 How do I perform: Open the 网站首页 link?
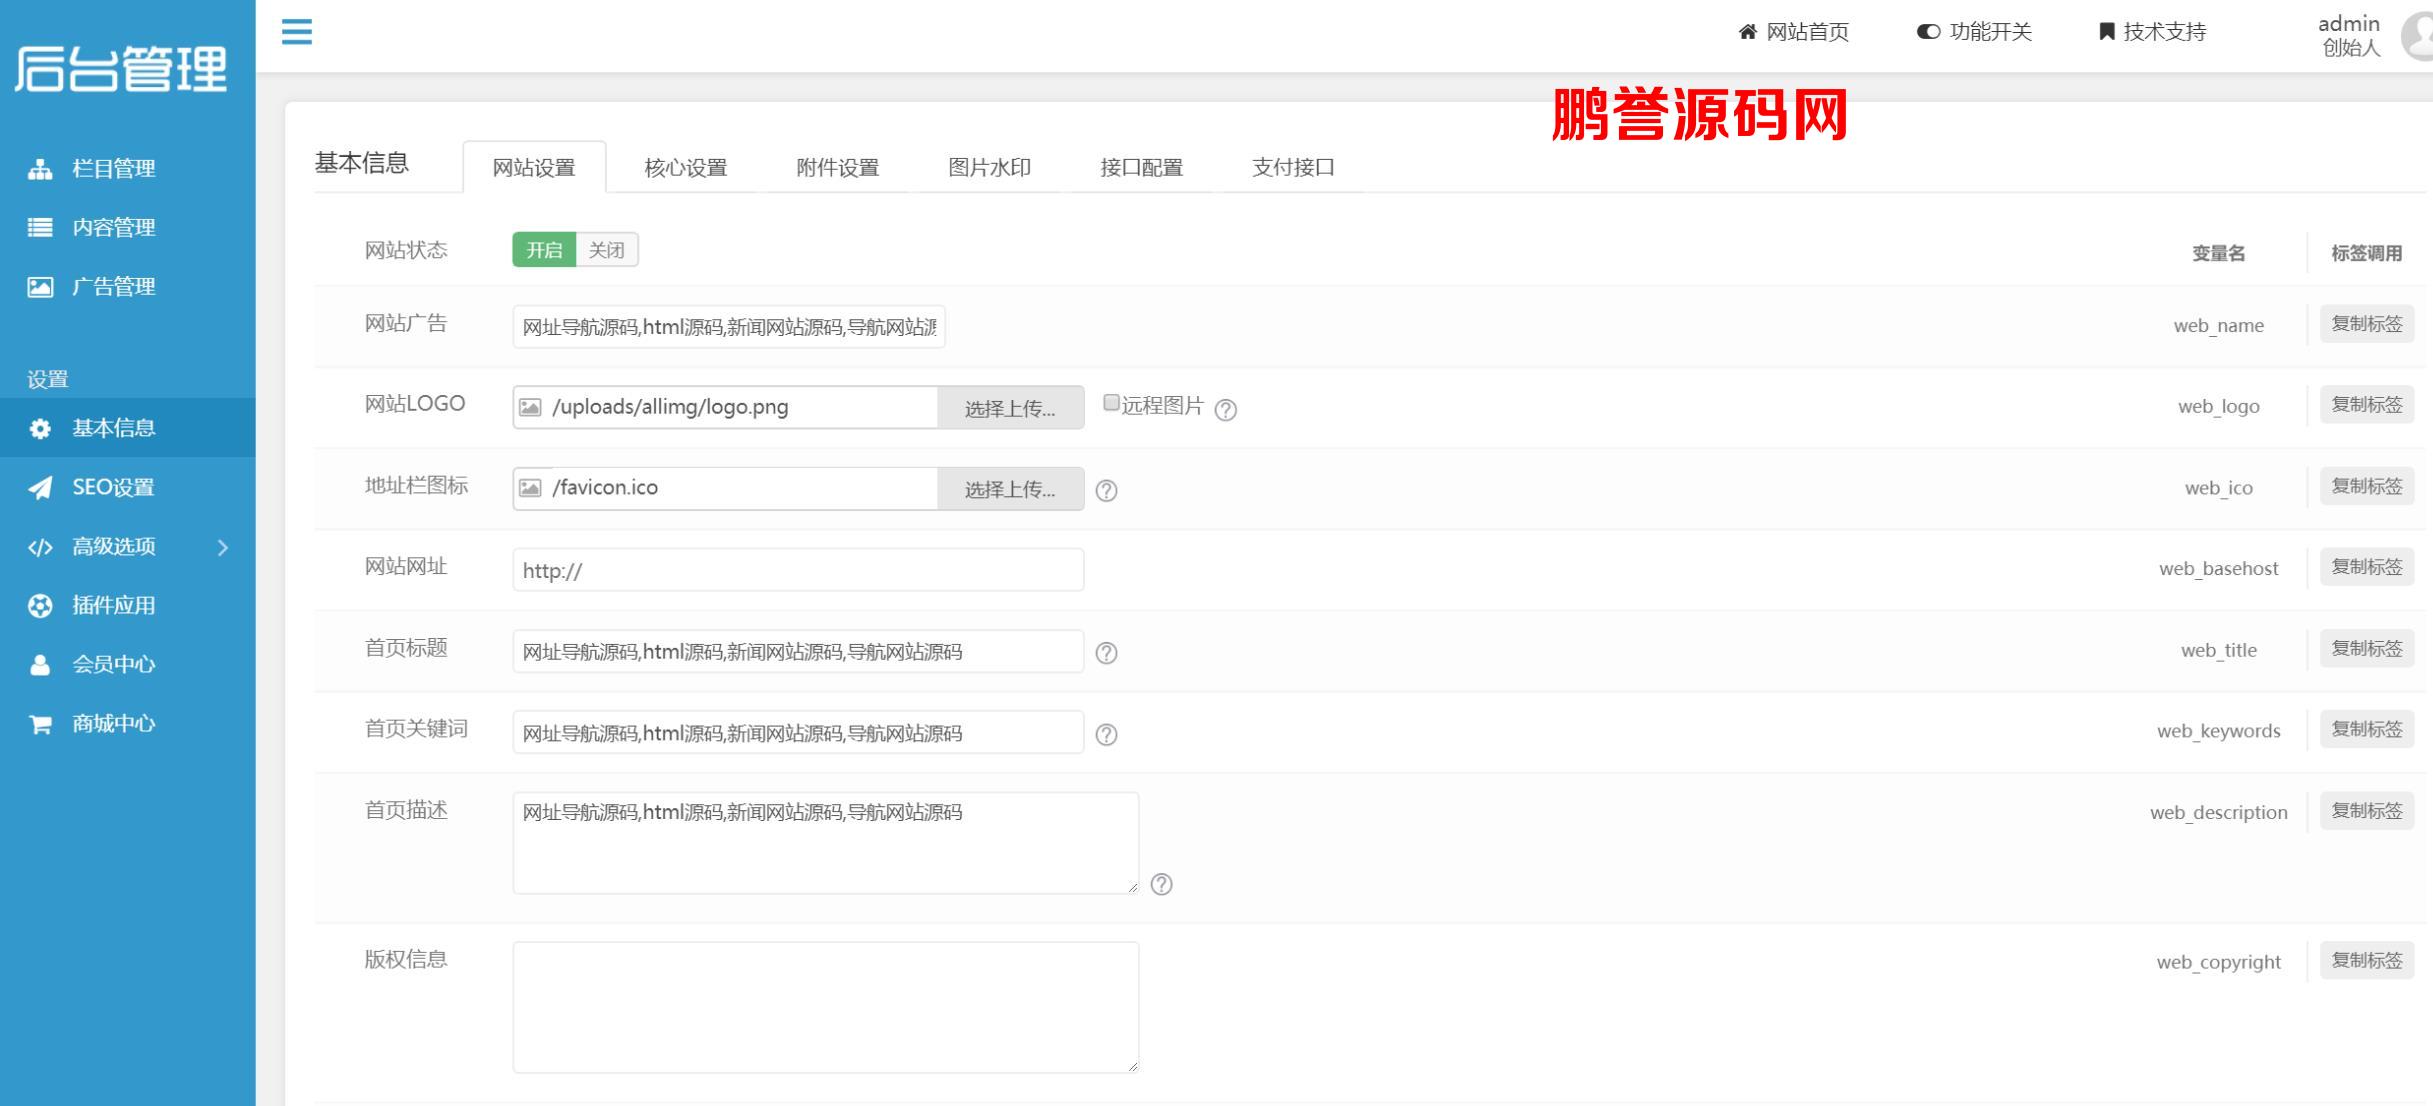(x=1794, y=32)
